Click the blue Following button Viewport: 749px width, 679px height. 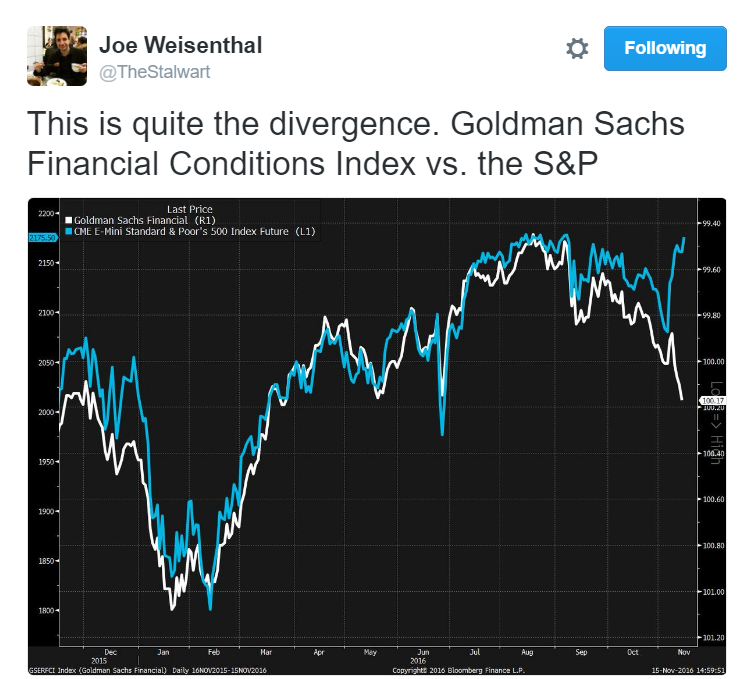coord(665,48)
